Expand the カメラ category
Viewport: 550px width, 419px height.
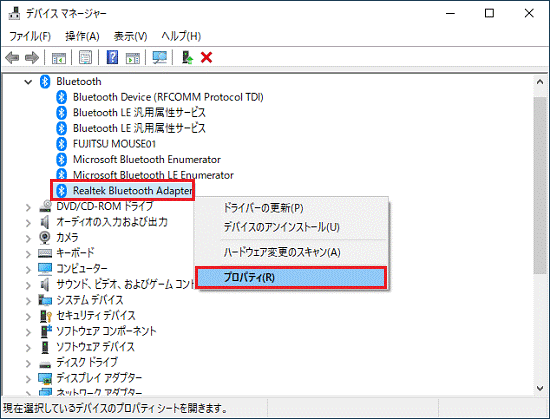pos(28,238)
